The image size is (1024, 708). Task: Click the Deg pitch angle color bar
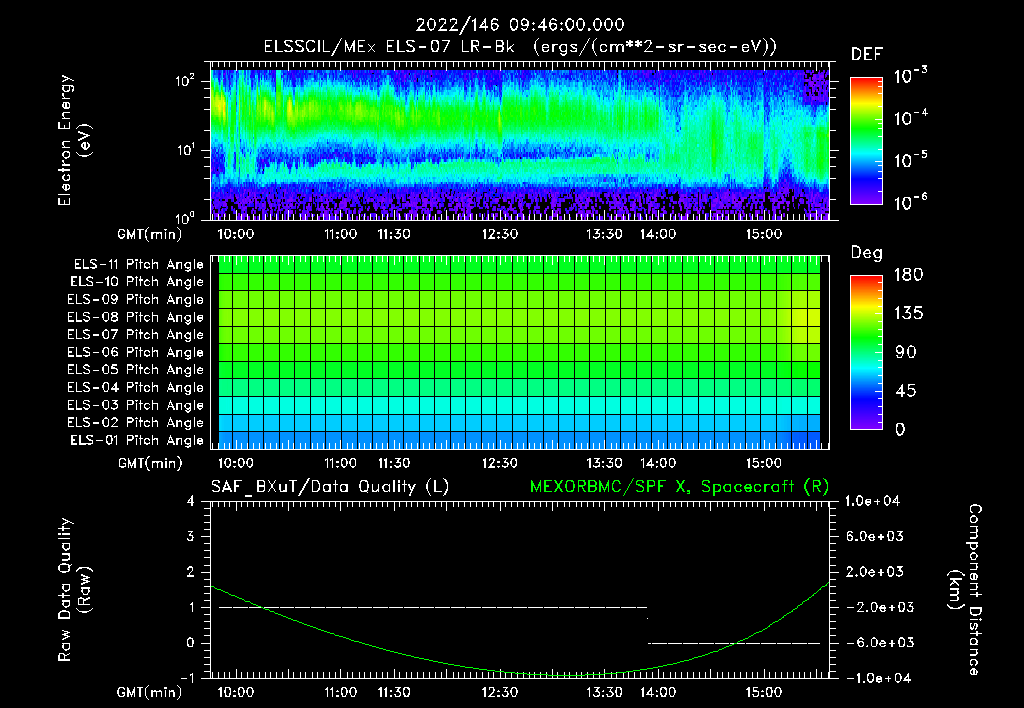click(x=864, y=353)
